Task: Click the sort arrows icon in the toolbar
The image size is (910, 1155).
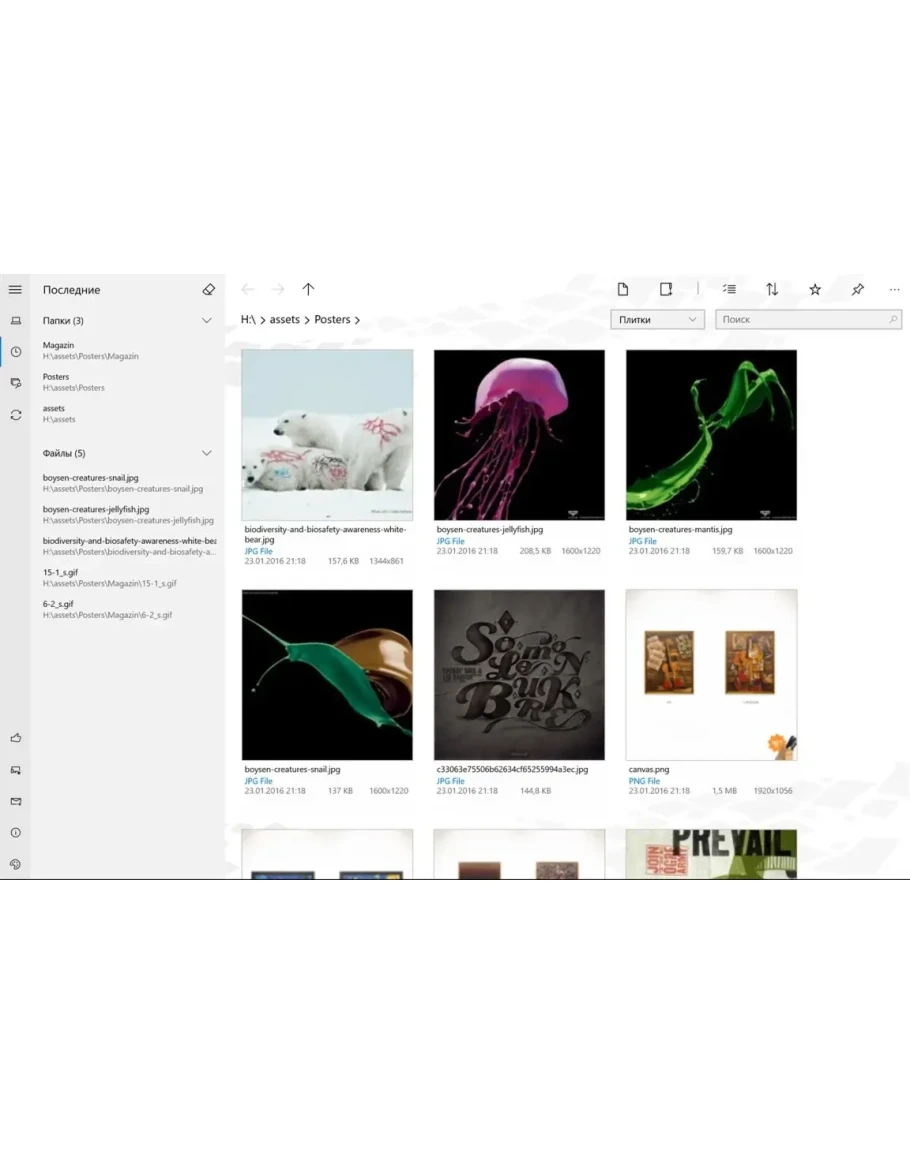Action: tap(772, 290)
